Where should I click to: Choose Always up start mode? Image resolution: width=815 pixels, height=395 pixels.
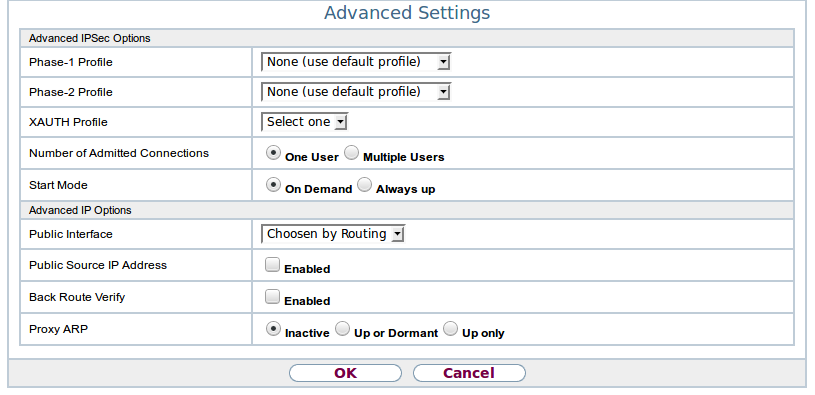tap(364, 185)
